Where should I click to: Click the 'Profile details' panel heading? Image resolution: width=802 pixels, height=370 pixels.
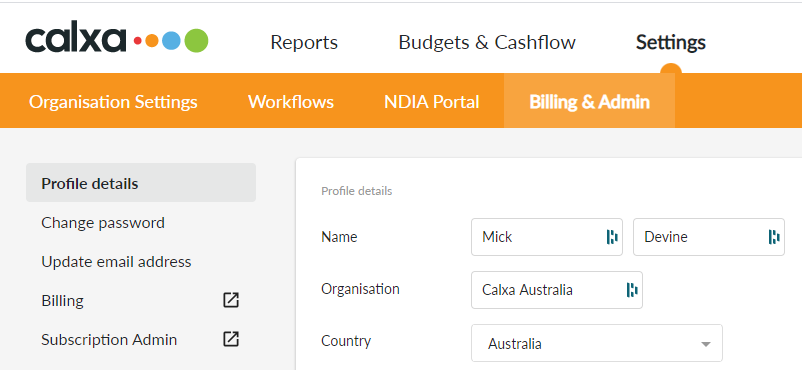point(357,191)
